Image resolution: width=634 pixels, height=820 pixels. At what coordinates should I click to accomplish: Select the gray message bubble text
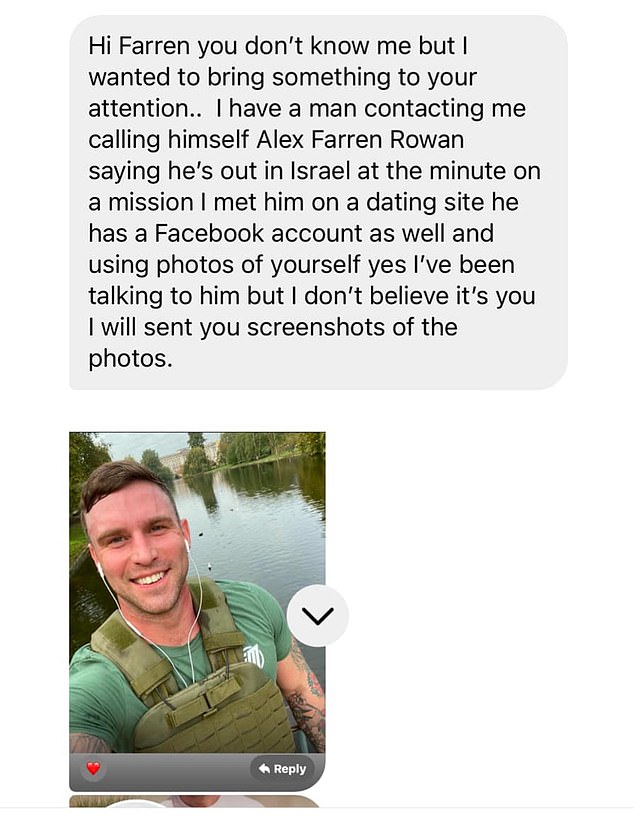click(x=318, y=202)
